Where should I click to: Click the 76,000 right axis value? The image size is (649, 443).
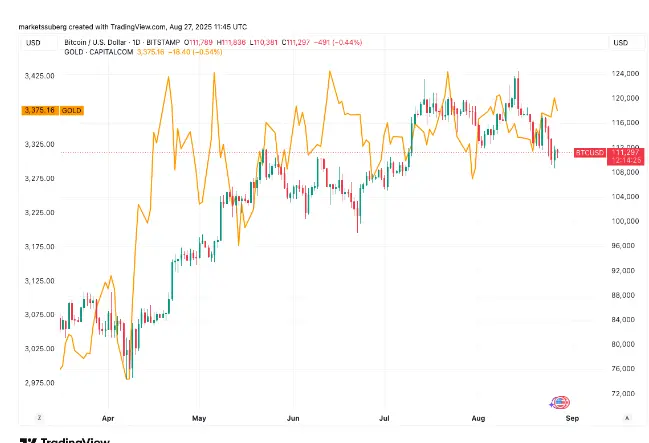coord(623,368)
